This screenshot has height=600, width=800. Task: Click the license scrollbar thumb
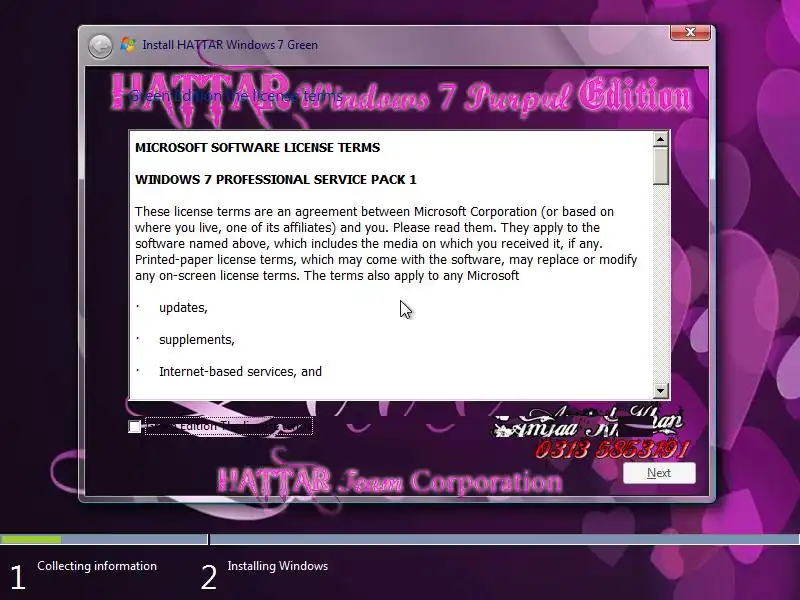[660, 166]
